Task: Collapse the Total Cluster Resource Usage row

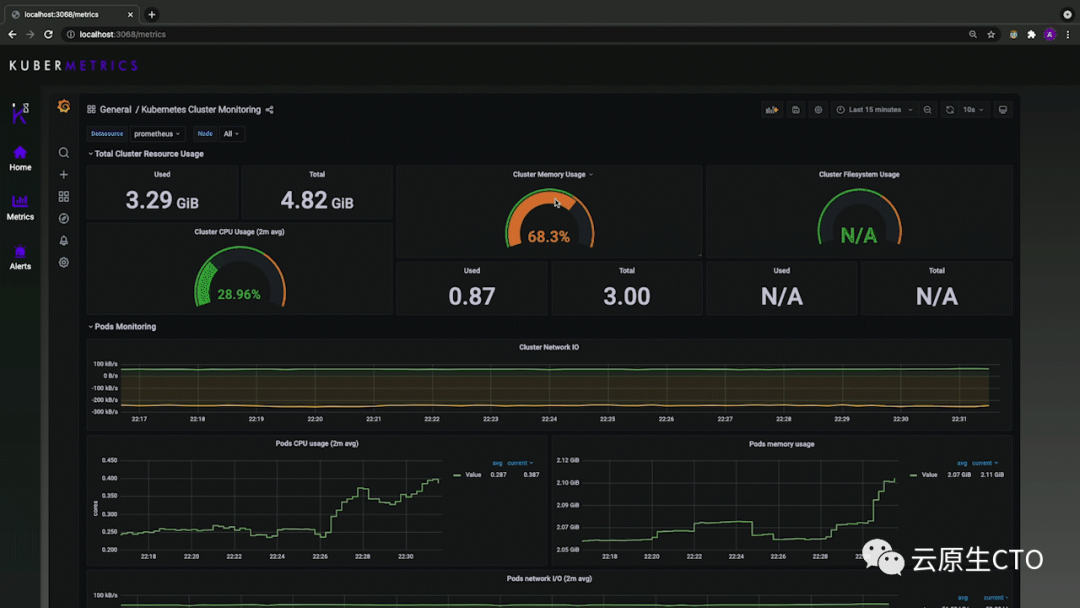Action: 146,154
